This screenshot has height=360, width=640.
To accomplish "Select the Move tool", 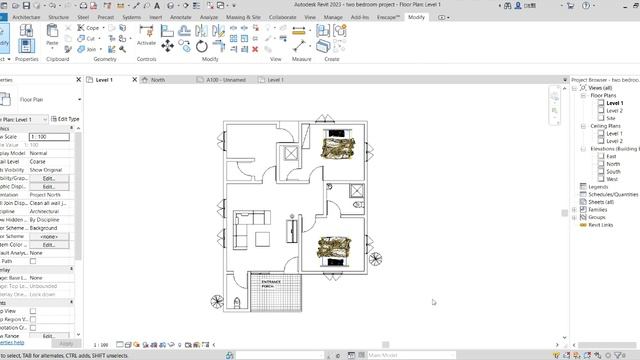I will point(167,46).
